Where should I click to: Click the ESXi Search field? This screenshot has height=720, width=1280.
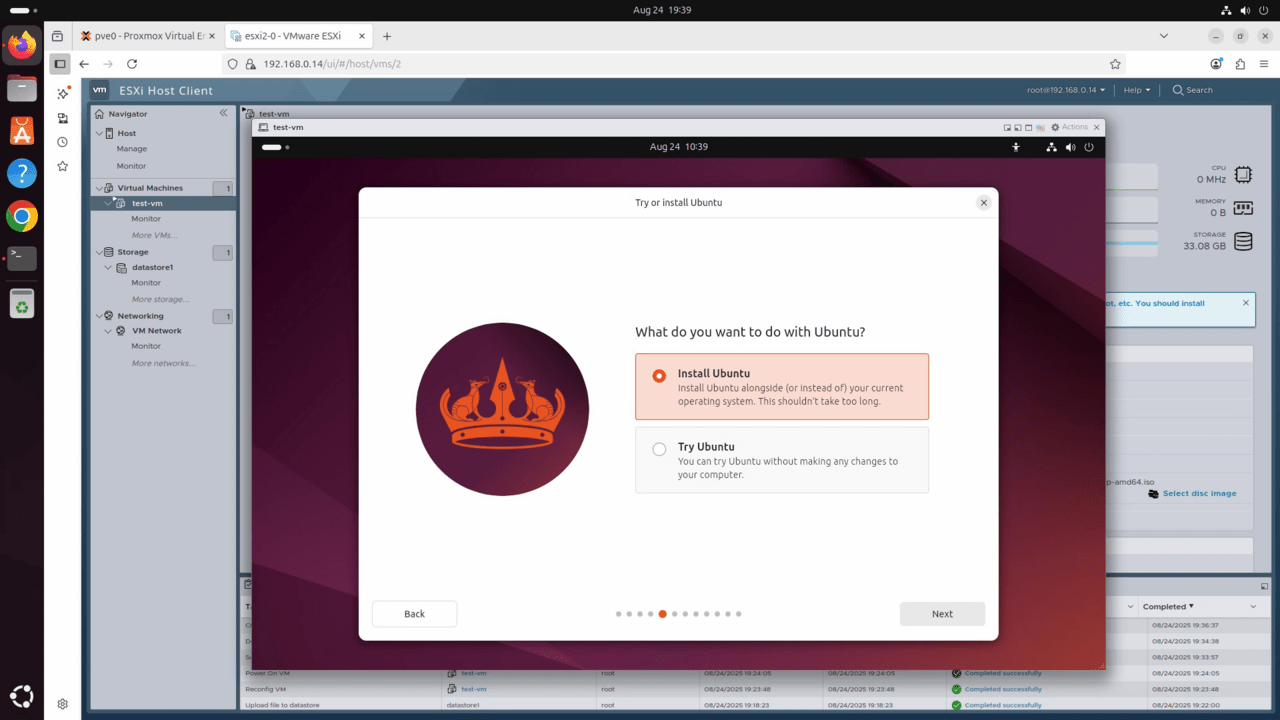coord(1192,90)
